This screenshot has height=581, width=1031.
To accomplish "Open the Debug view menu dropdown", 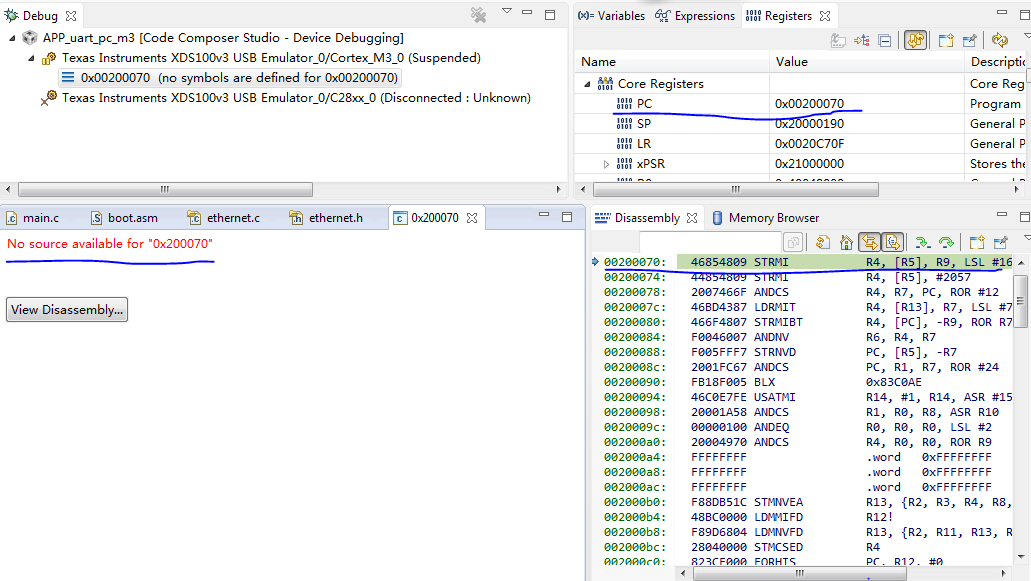I will coord(507,11).
